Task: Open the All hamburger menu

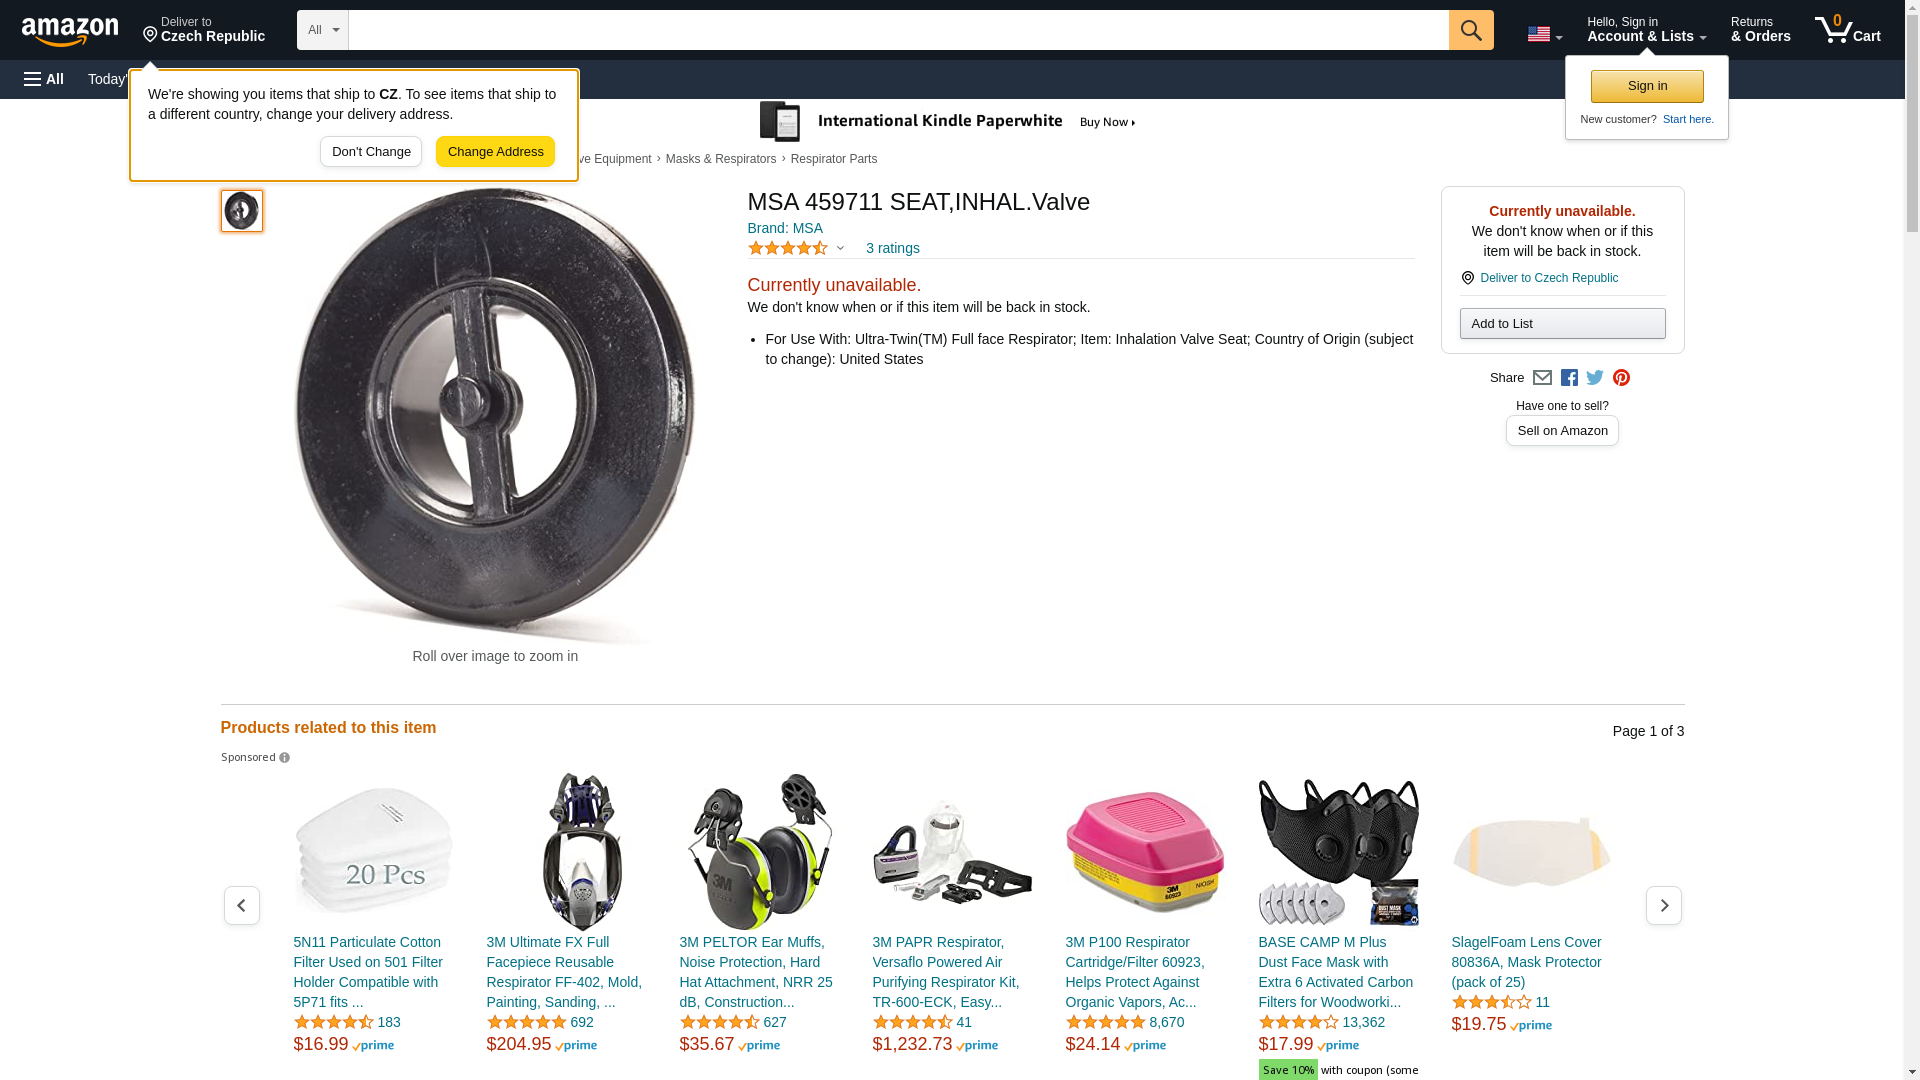Action: [44, 79]
